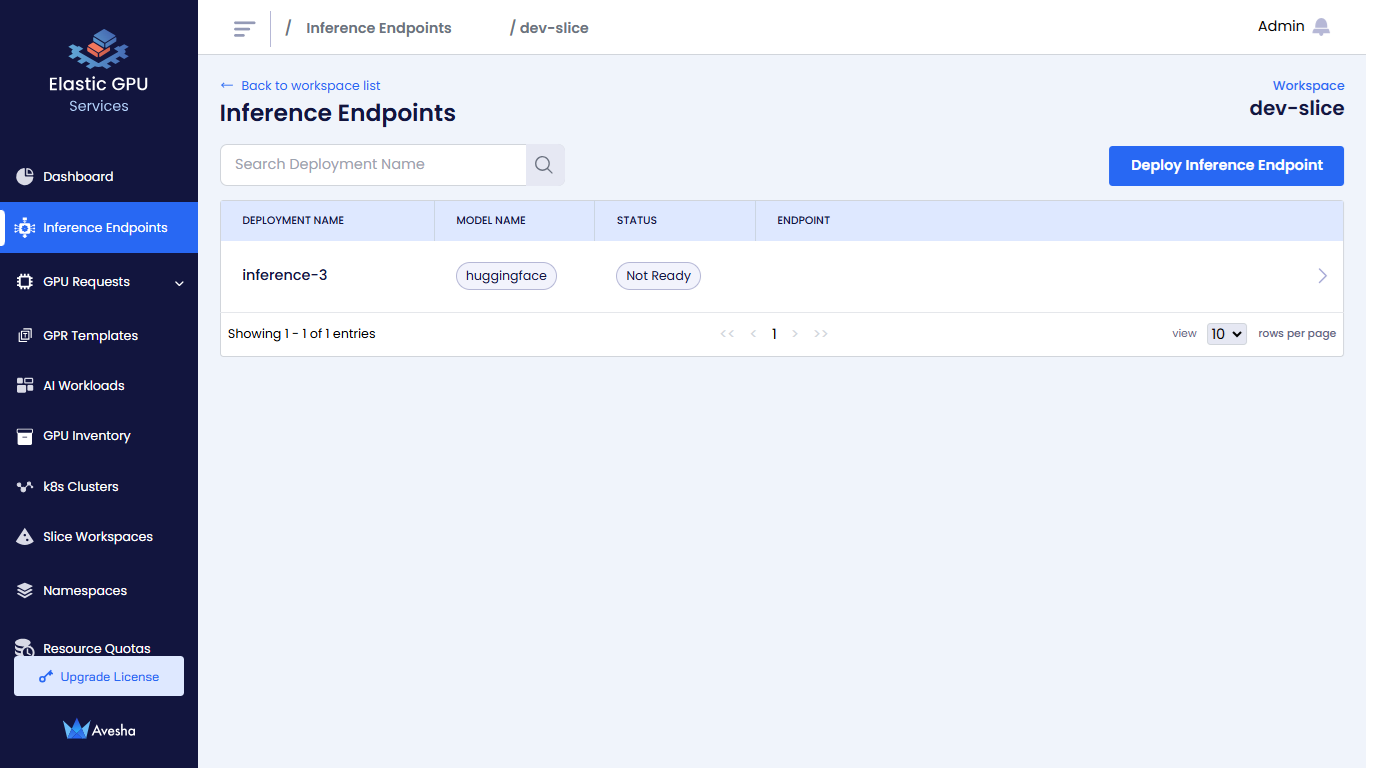Click the GPU Inventory box icon
This screenshot has width=1375, height=782.
(25, 436)
